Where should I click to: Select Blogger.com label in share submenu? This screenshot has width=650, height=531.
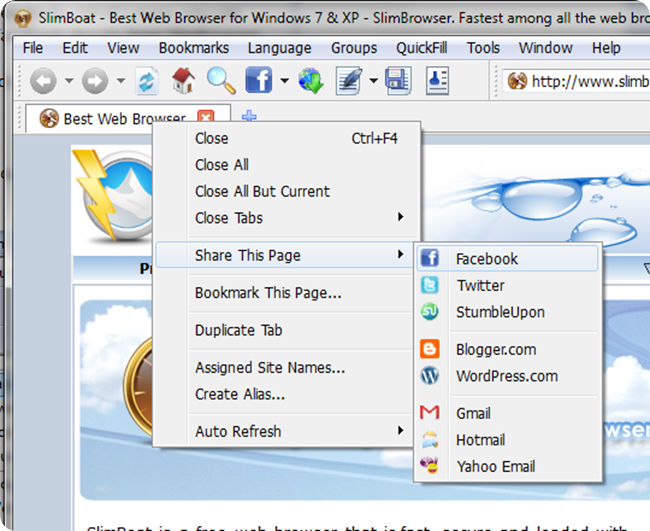tap(496, 349)
